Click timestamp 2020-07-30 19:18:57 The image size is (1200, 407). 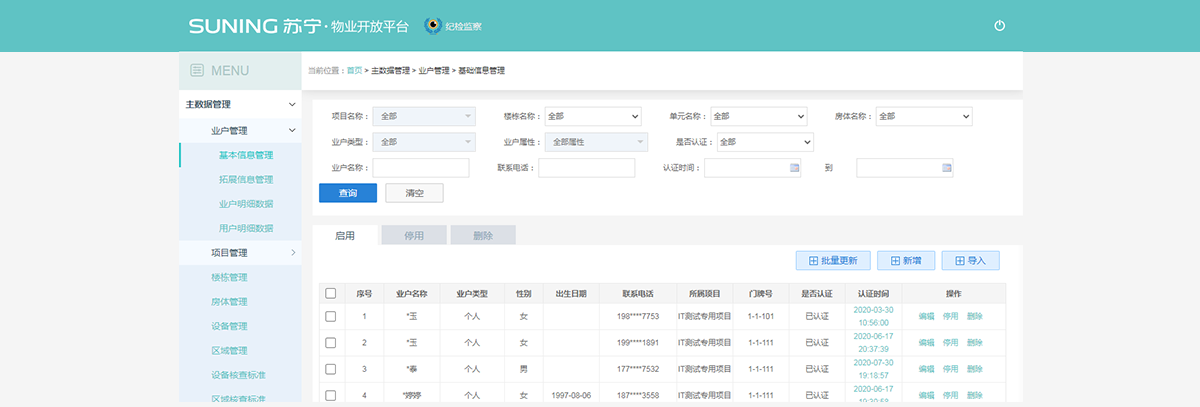click(873, 369)
